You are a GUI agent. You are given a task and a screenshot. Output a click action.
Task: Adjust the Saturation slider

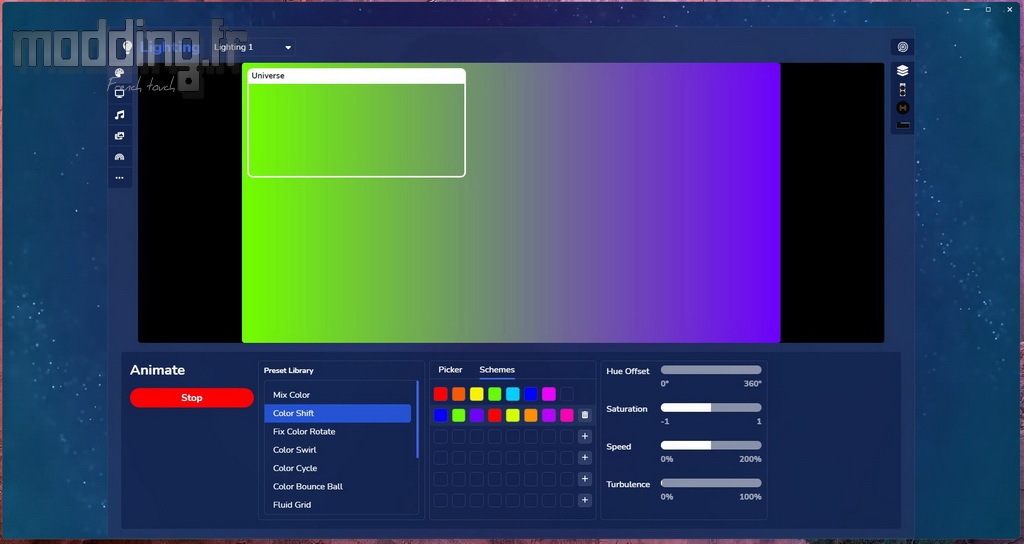tap(711, 408)
